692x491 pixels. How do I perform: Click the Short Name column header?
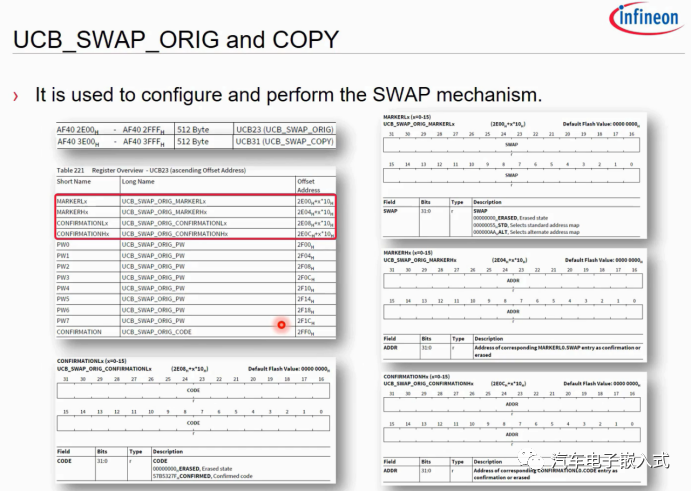(x=74, y=181)
